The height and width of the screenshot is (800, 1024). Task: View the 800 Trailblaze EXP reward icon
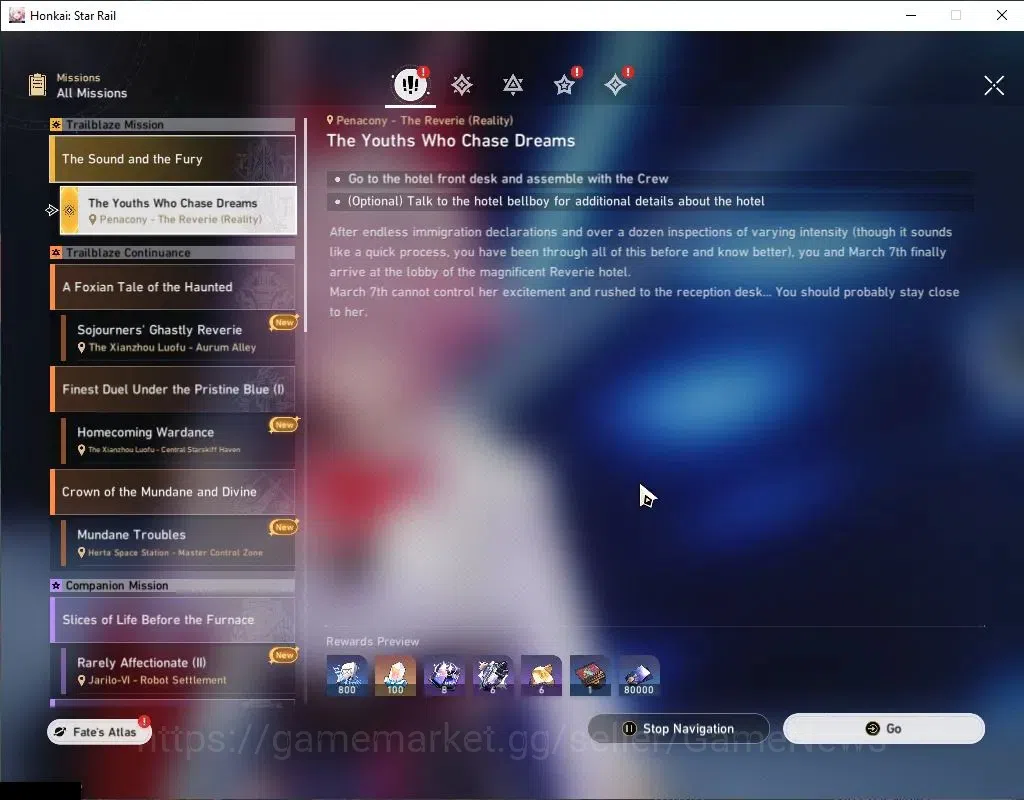pos(347,676)
